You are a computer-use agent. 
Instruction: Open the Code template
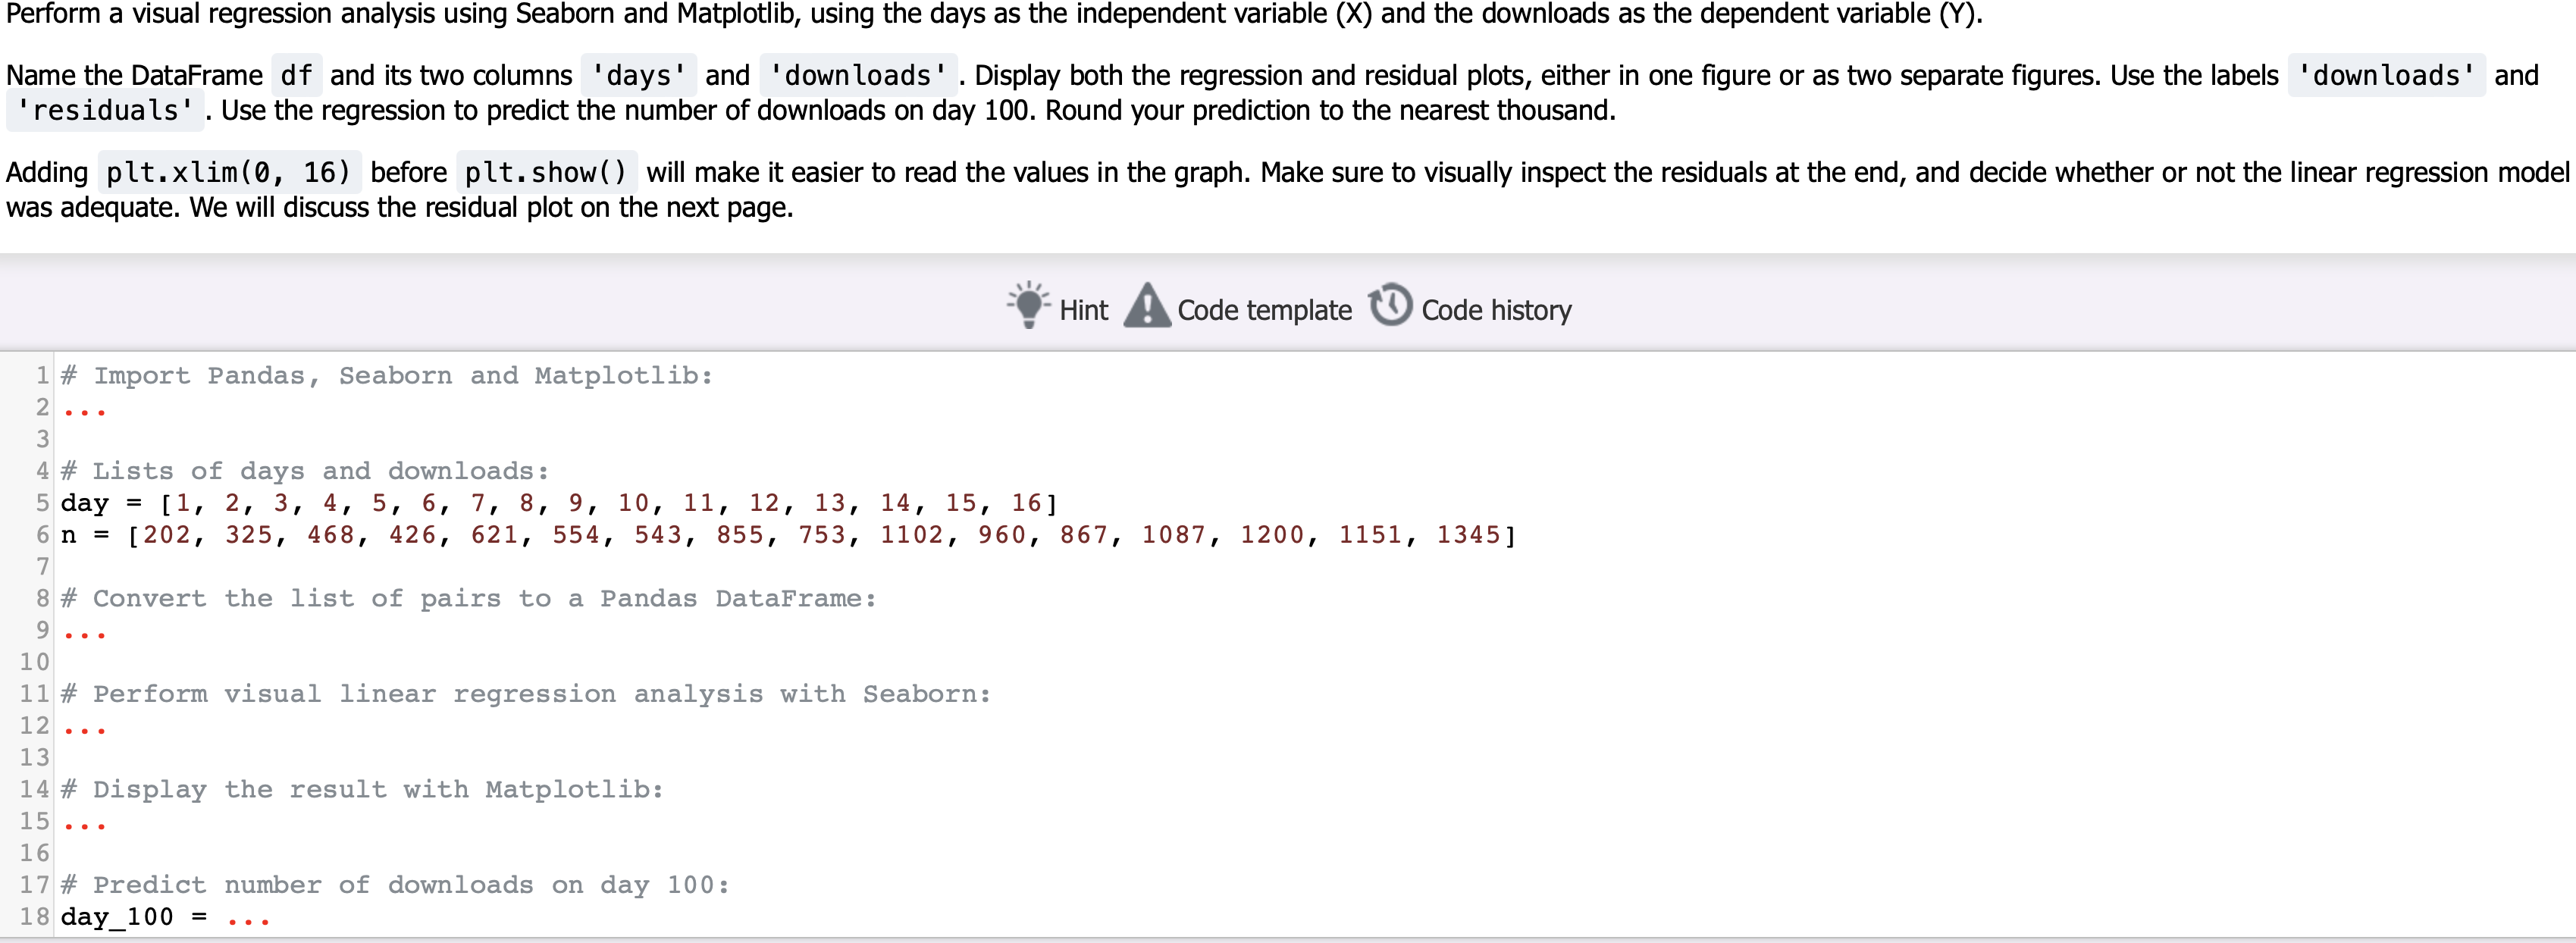[1264, 310]
